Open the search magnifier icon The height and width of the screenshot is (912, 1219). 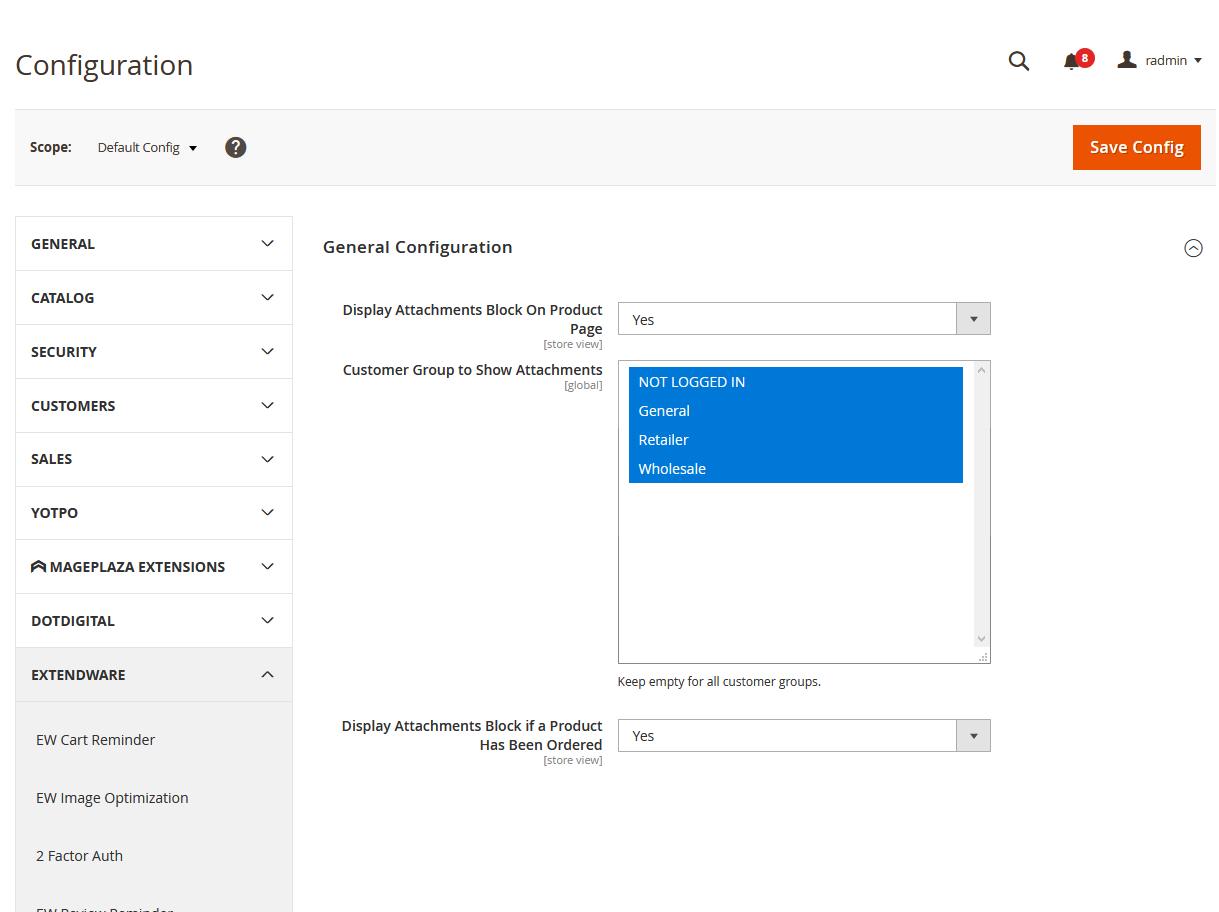pyautogui.click(x=1018, y=61)
